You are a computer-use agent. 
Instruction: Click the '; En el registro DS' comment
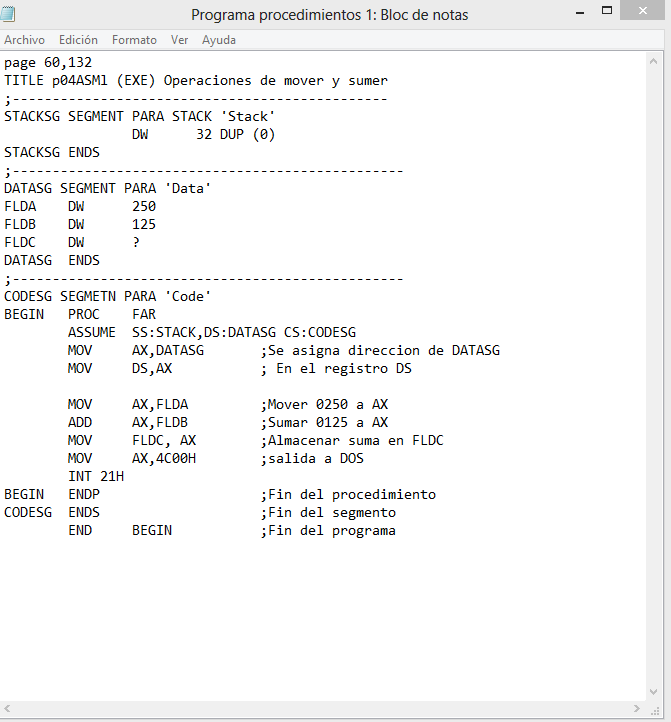click(x=336, y=368)
